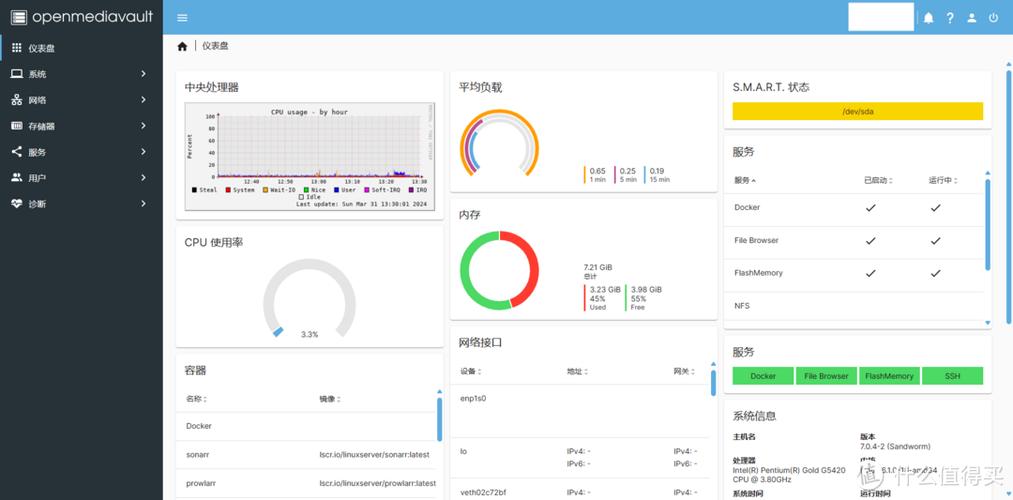Open the notifications bell
This screenshot has height=500, width=1013.
(928, 18)
